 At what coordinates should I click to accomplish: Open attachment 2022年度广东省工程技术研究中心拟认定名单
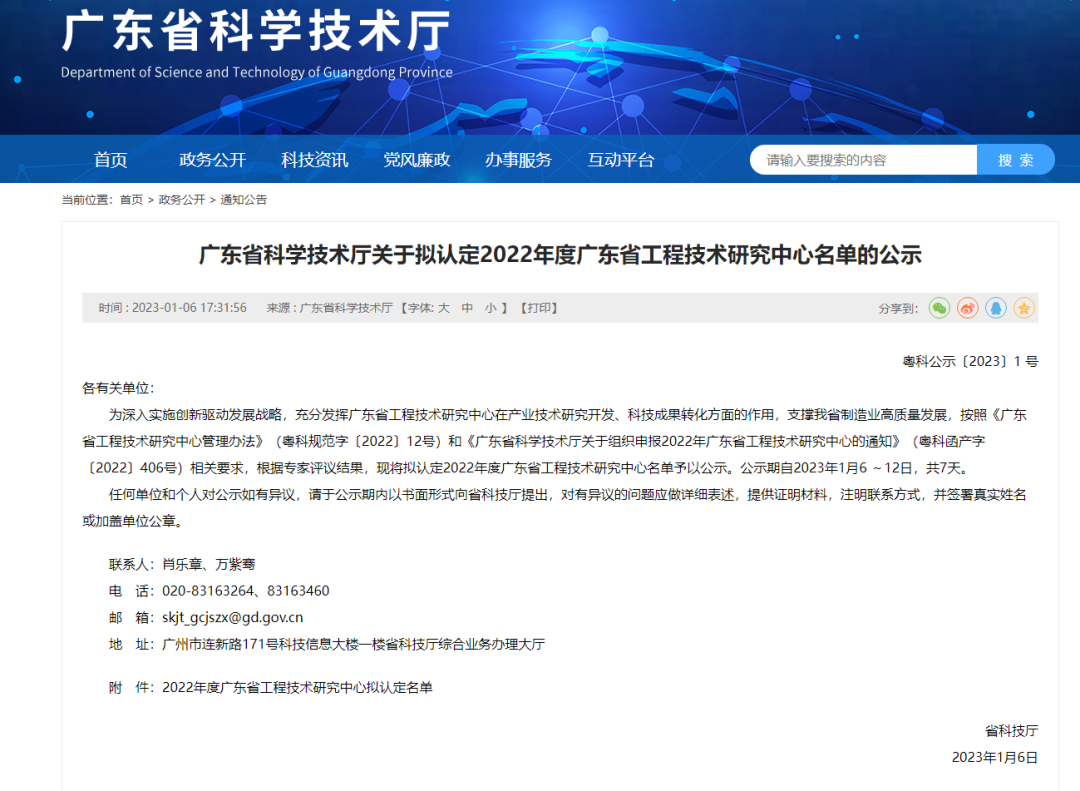(x=298, y=688)
